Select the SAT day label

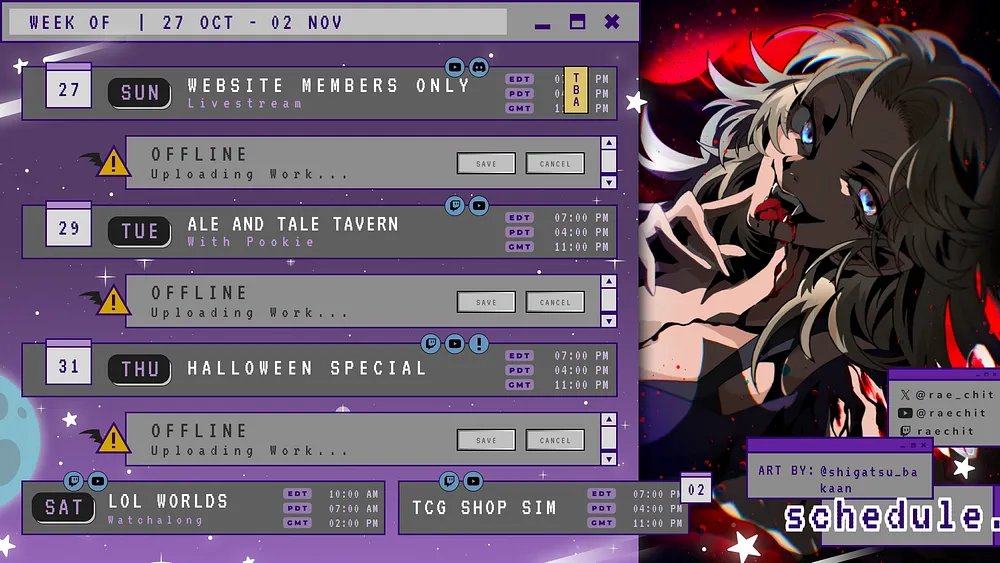pos(63,508)
